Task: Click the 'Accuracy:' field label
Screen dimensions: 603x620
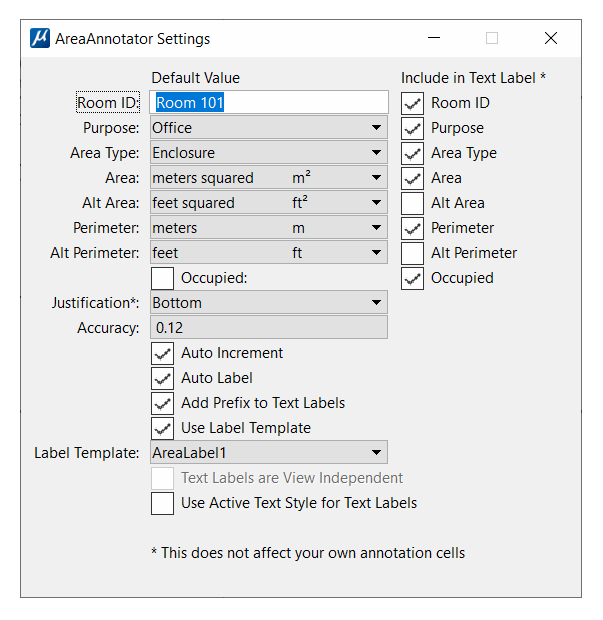Action: click(x=108, y=328)
